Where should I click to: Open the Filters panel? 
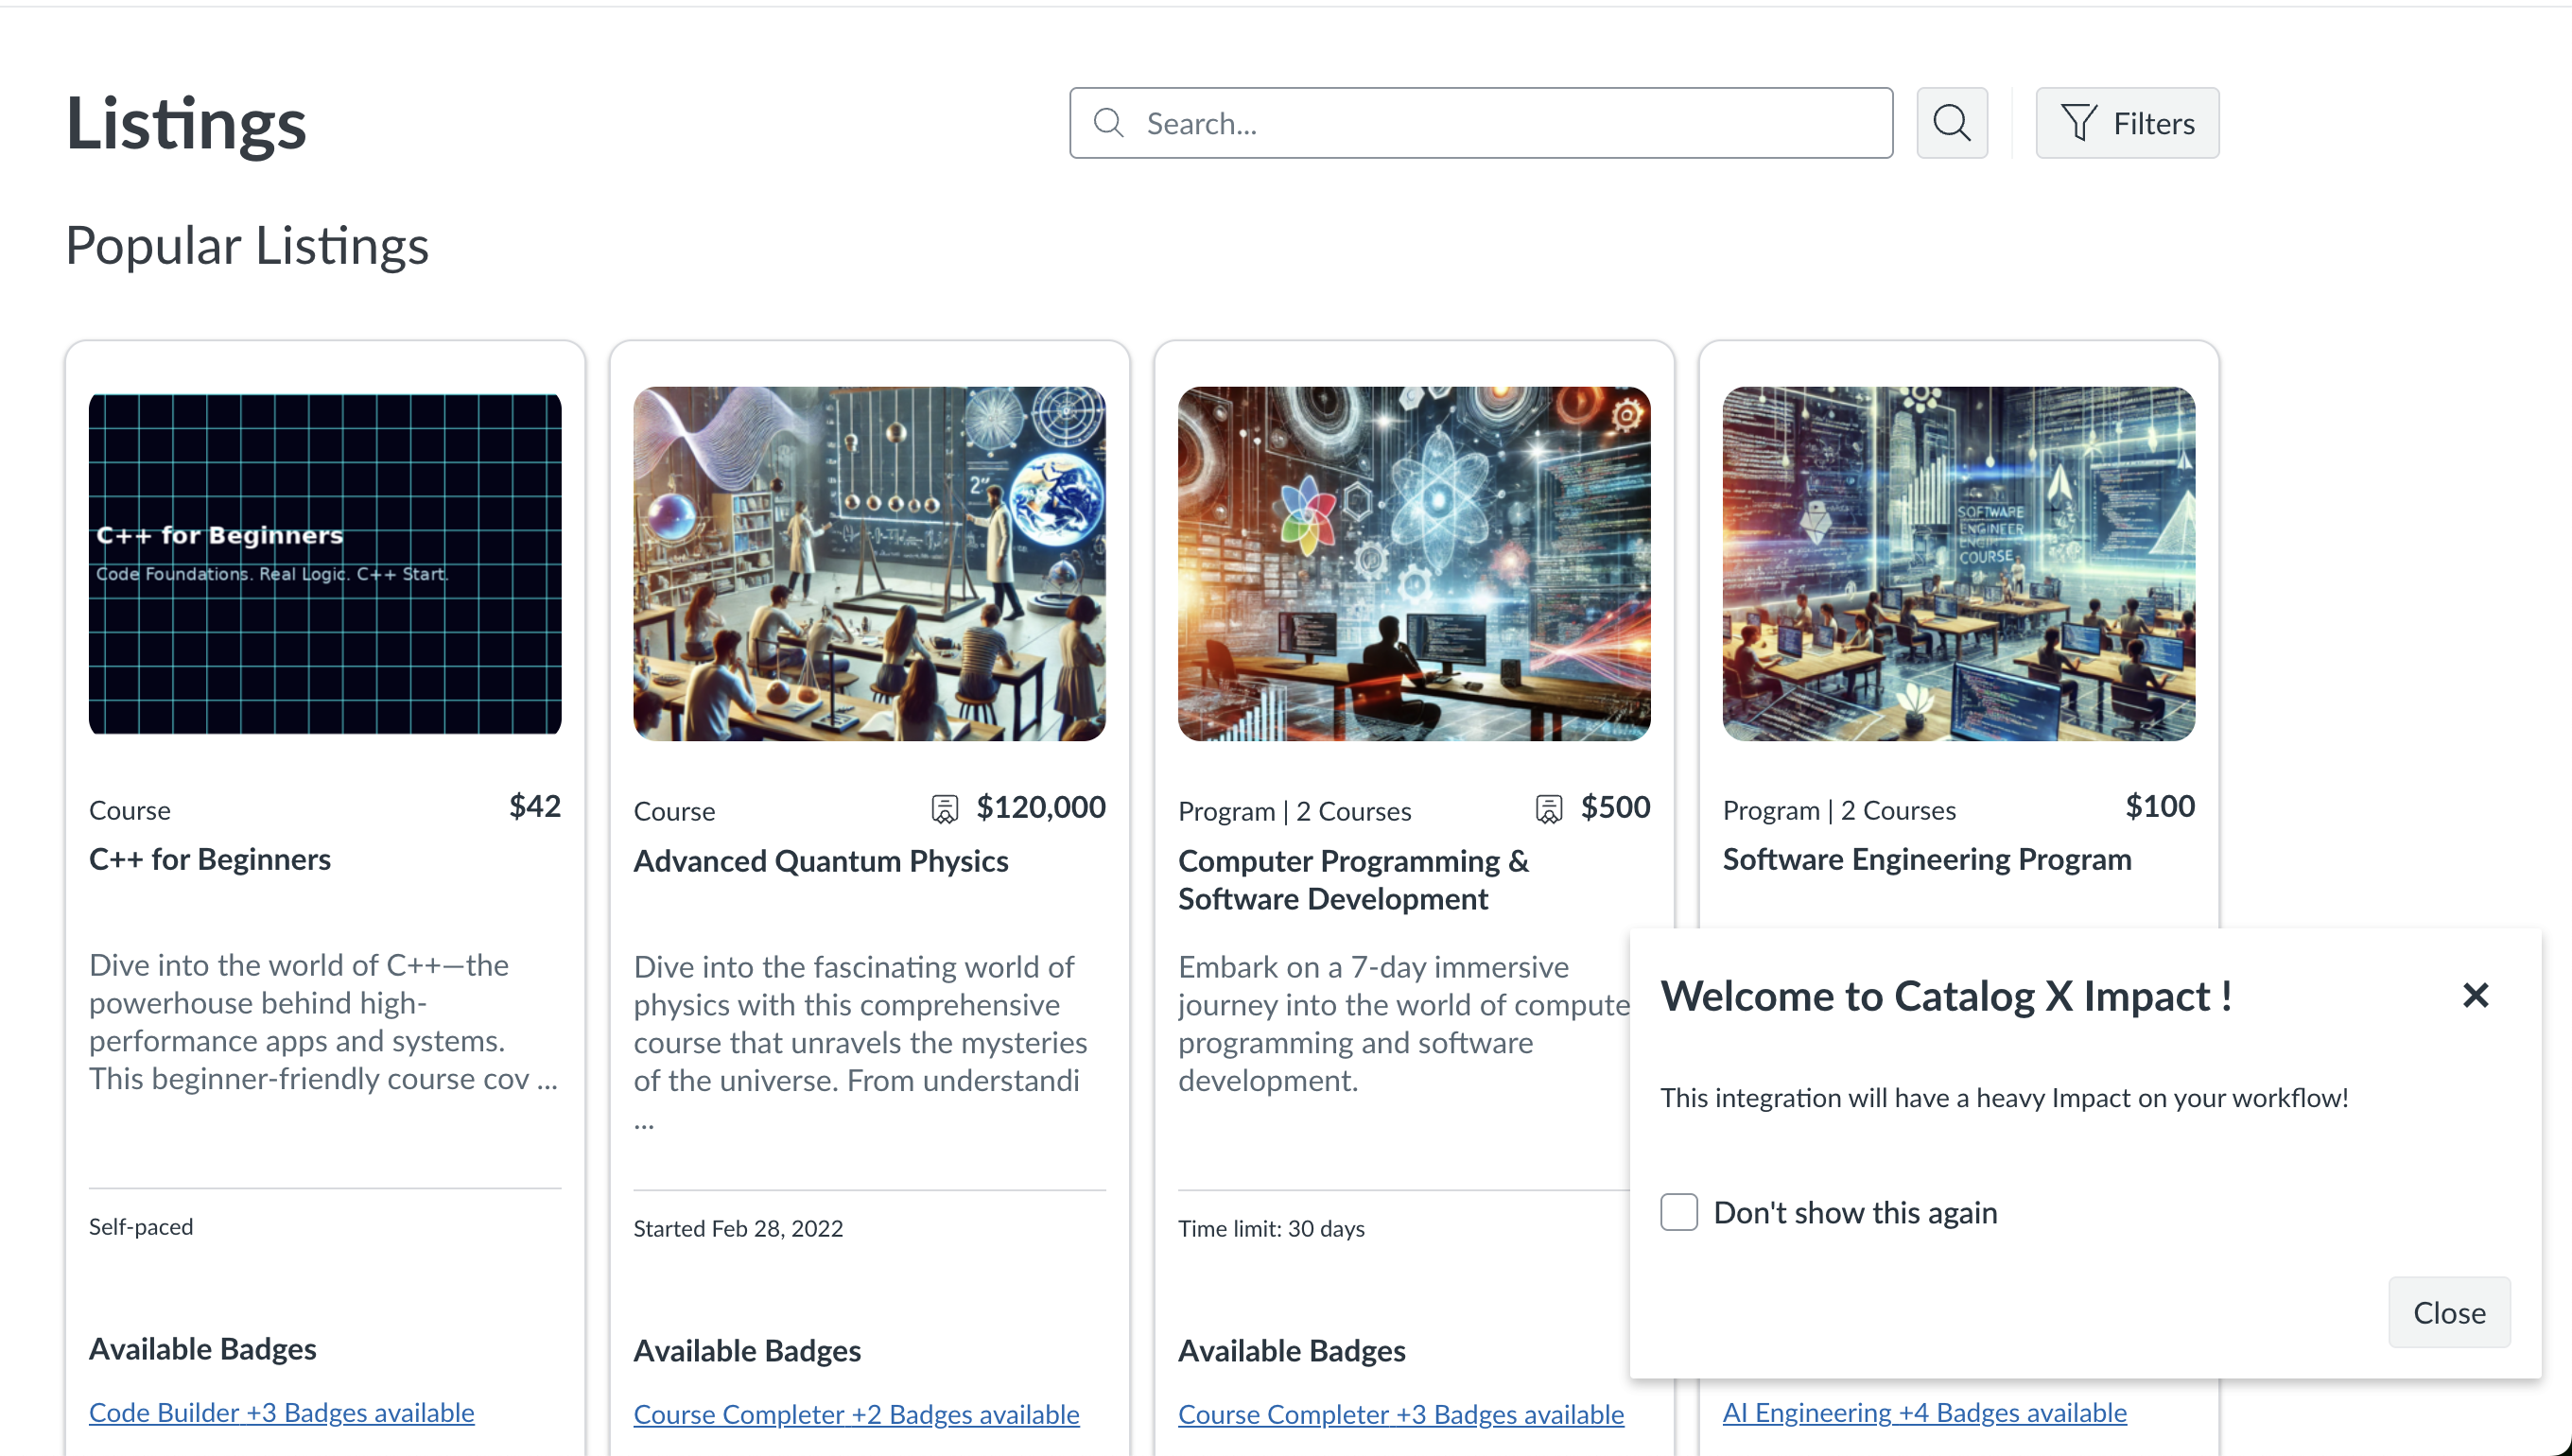(2127, 123)
